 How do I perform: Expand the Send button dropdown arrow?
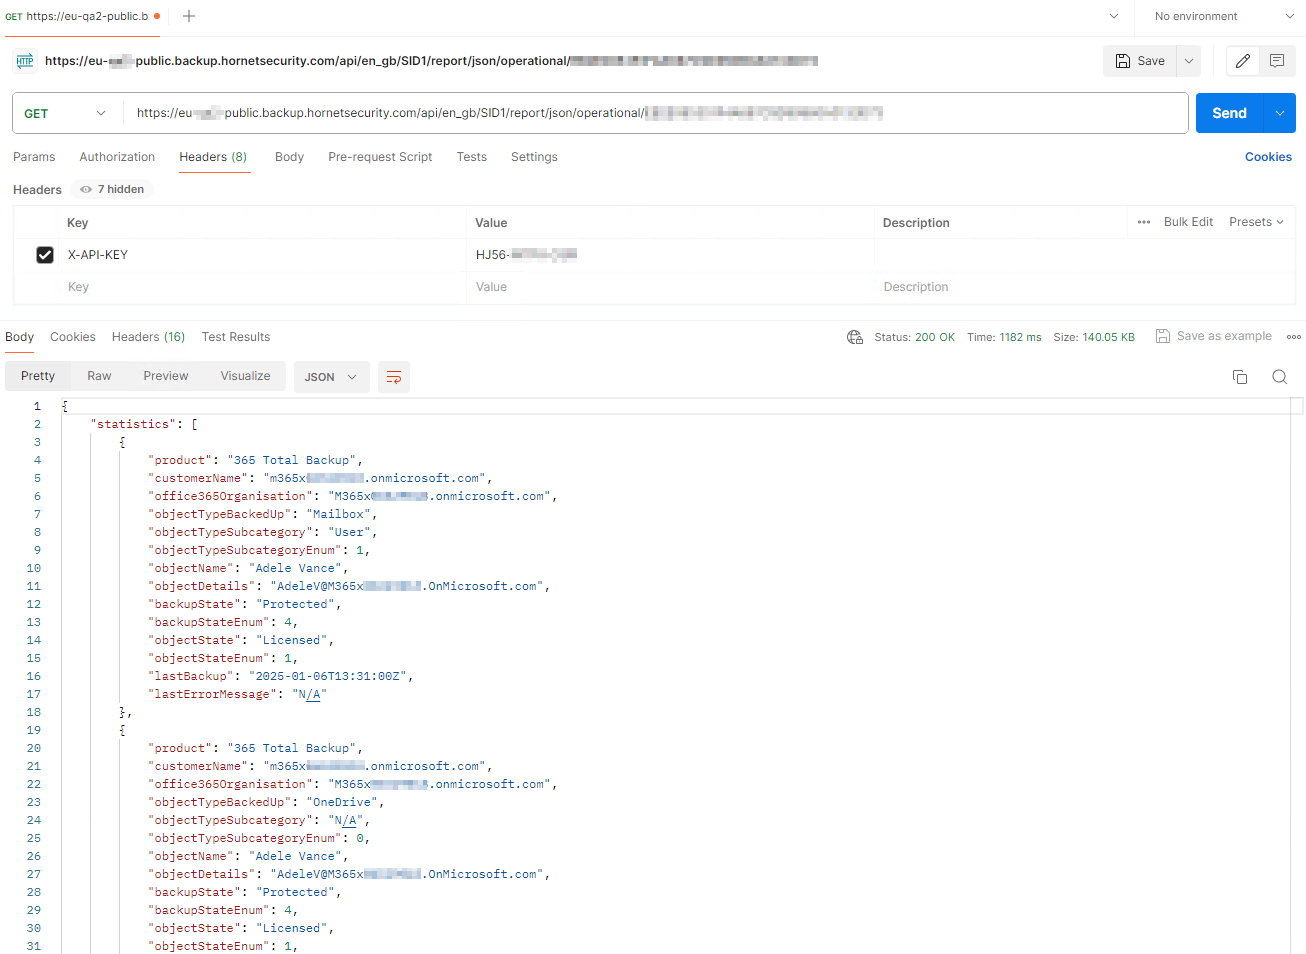point(1280,113)
